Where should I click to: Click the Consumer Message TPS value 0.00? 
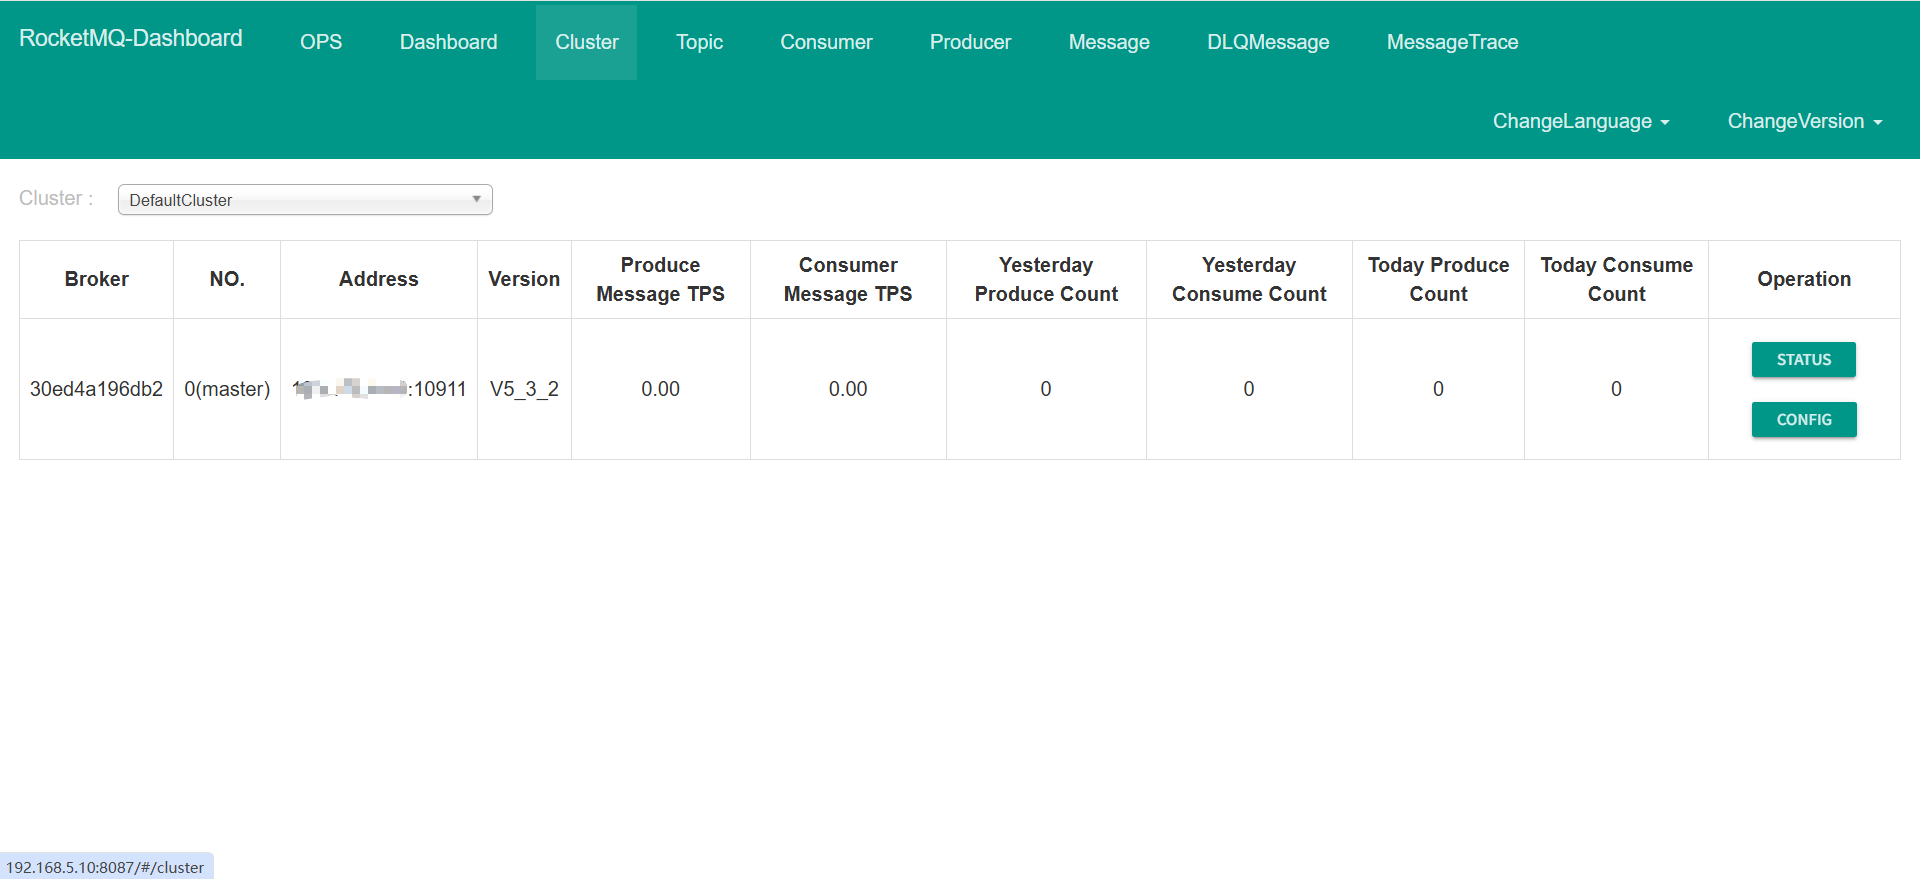pyautogui.click(x=848, y=389)
